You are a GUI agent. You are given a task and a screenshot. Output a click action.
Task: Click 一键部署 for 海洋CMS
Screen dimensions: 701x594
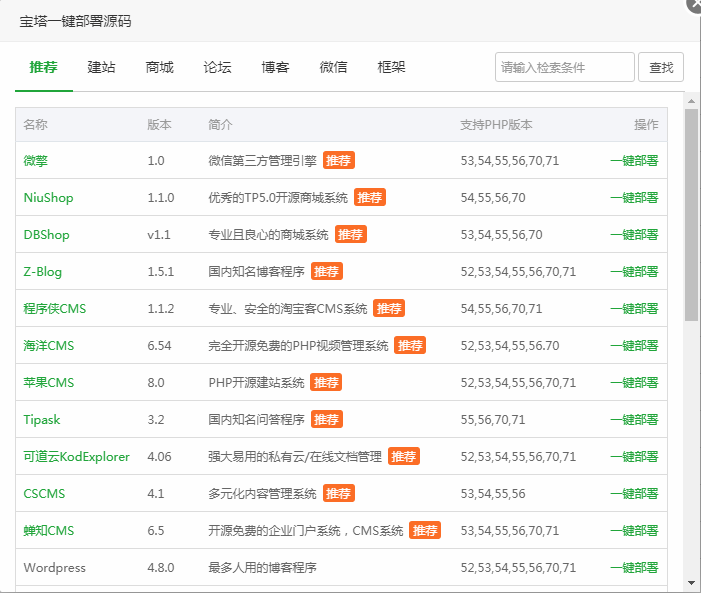634,346
